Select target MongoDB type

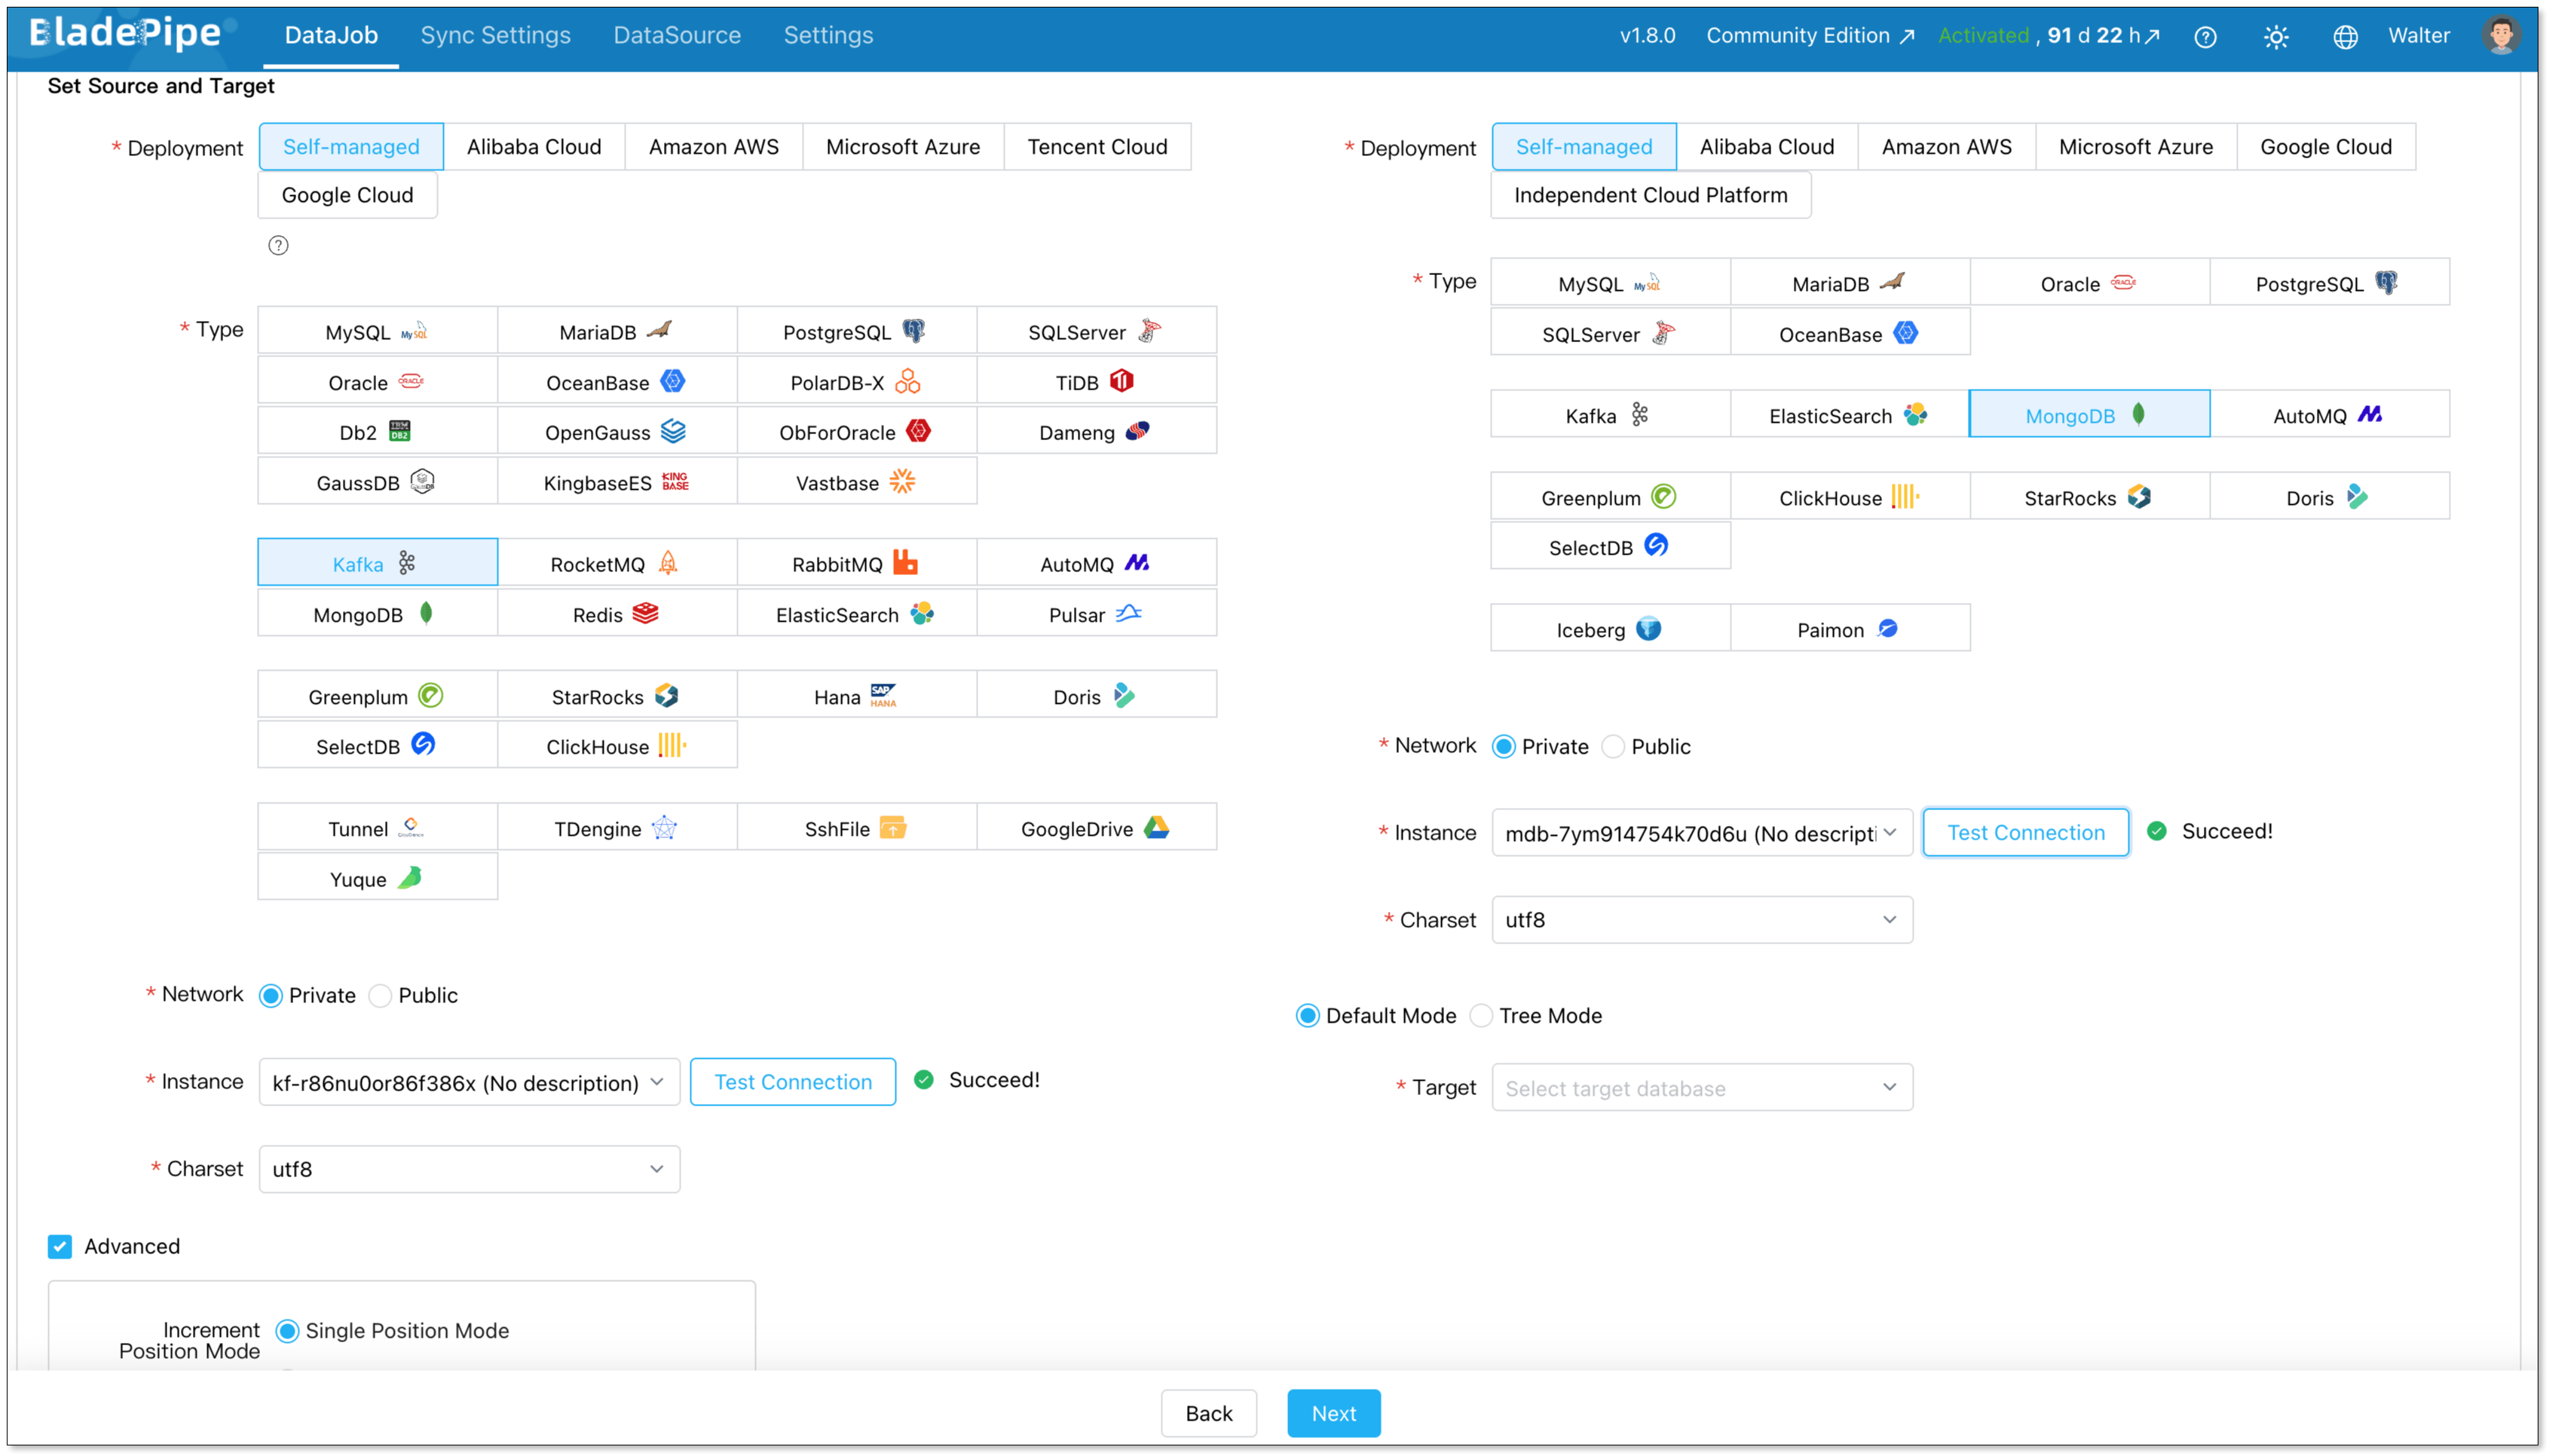[2089, 415]
